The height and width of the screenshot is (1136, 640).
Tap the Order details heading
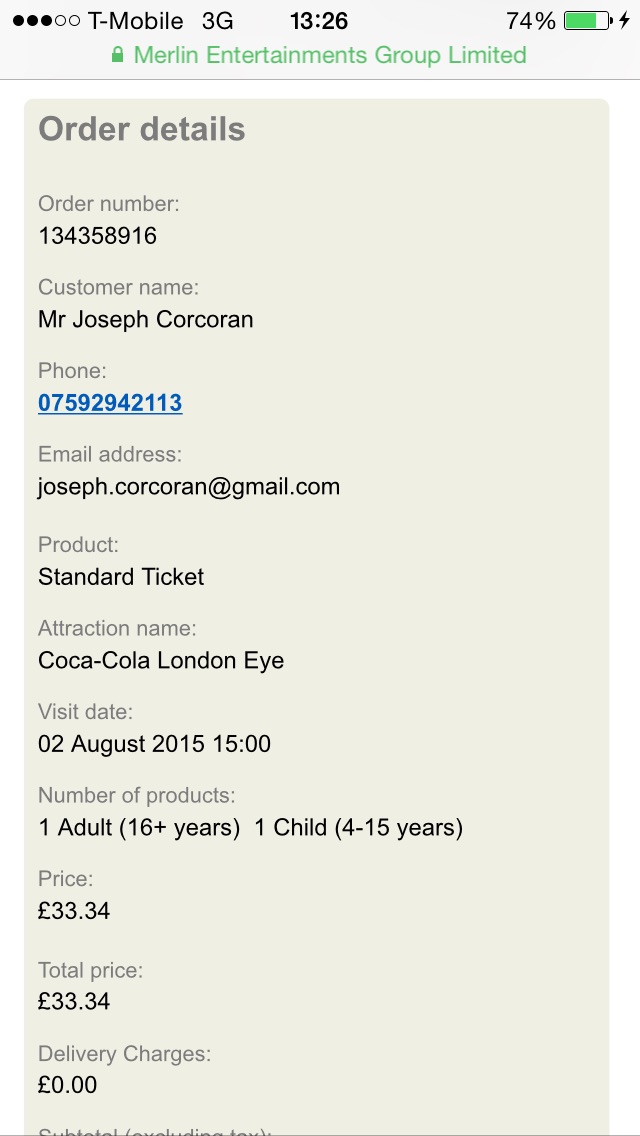click(x=142, y=129)
